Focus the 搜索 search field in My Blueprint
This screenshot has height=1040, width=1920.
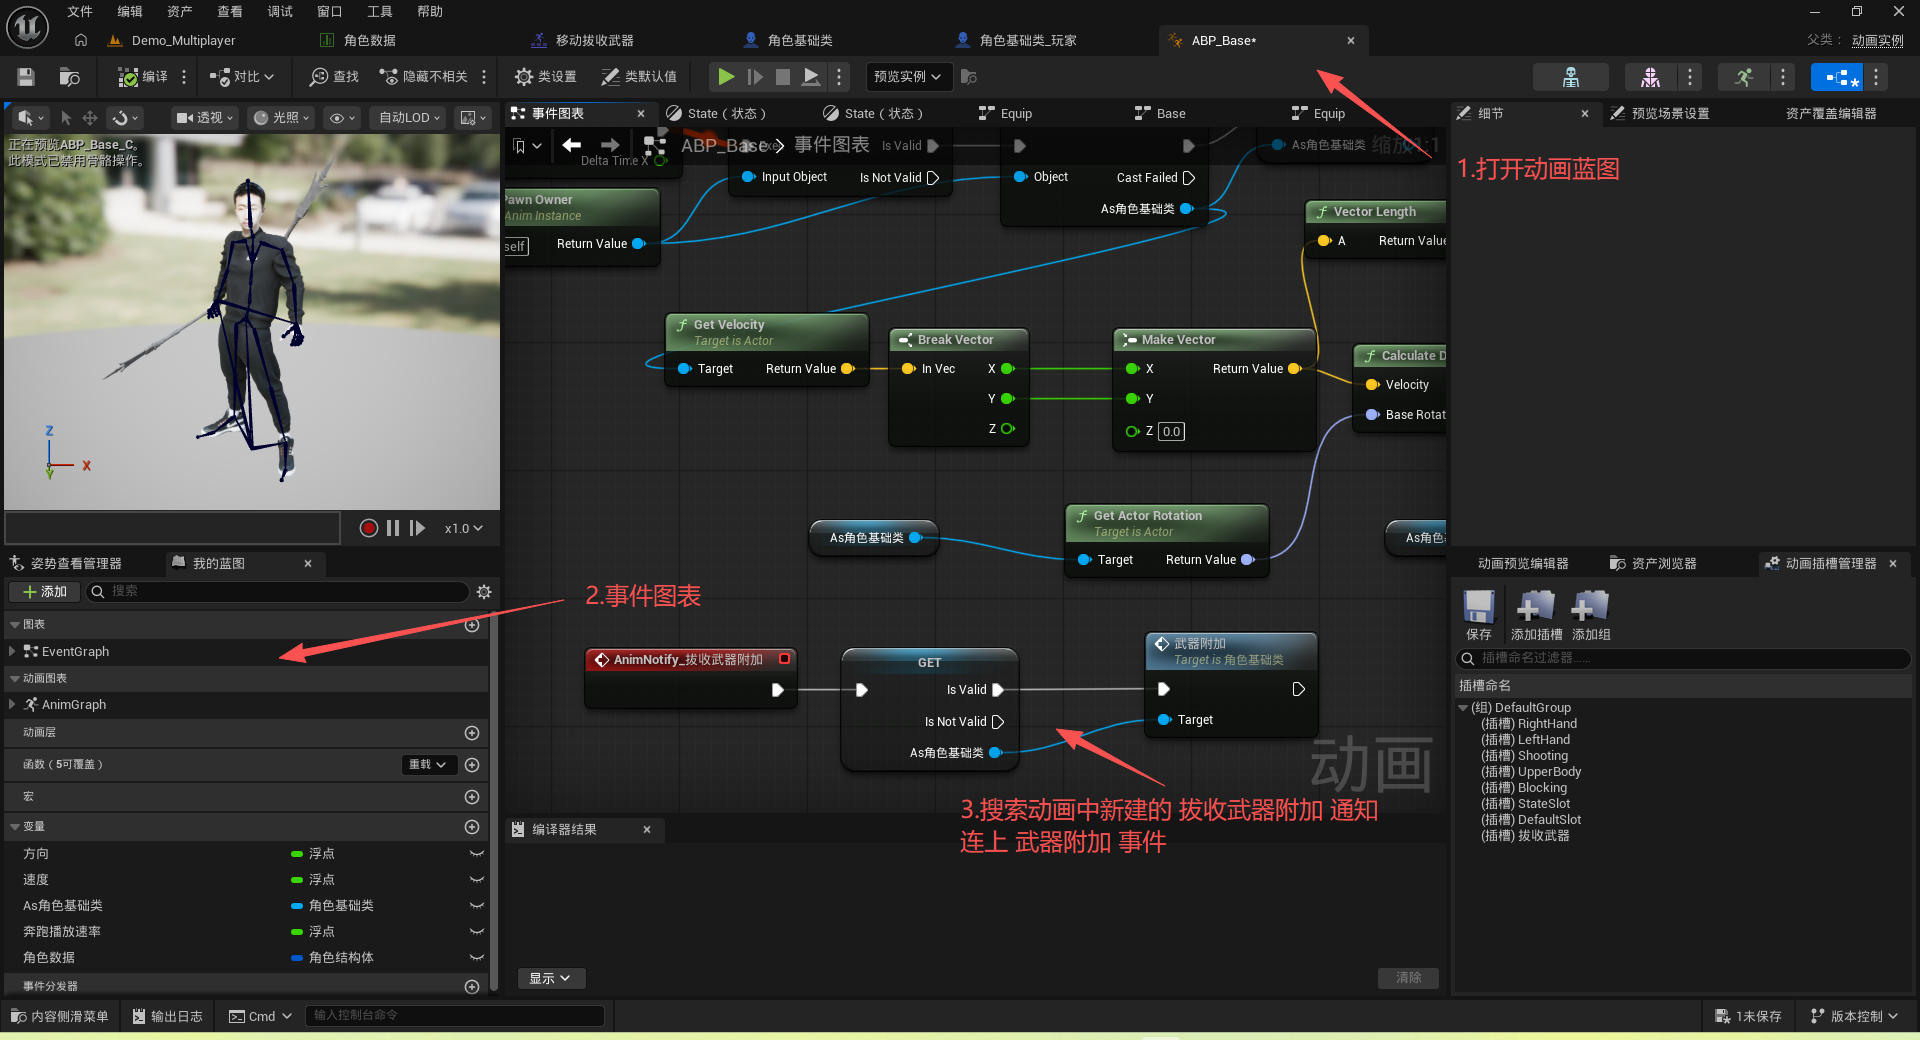pyautogui.click(x=277, y=592)
